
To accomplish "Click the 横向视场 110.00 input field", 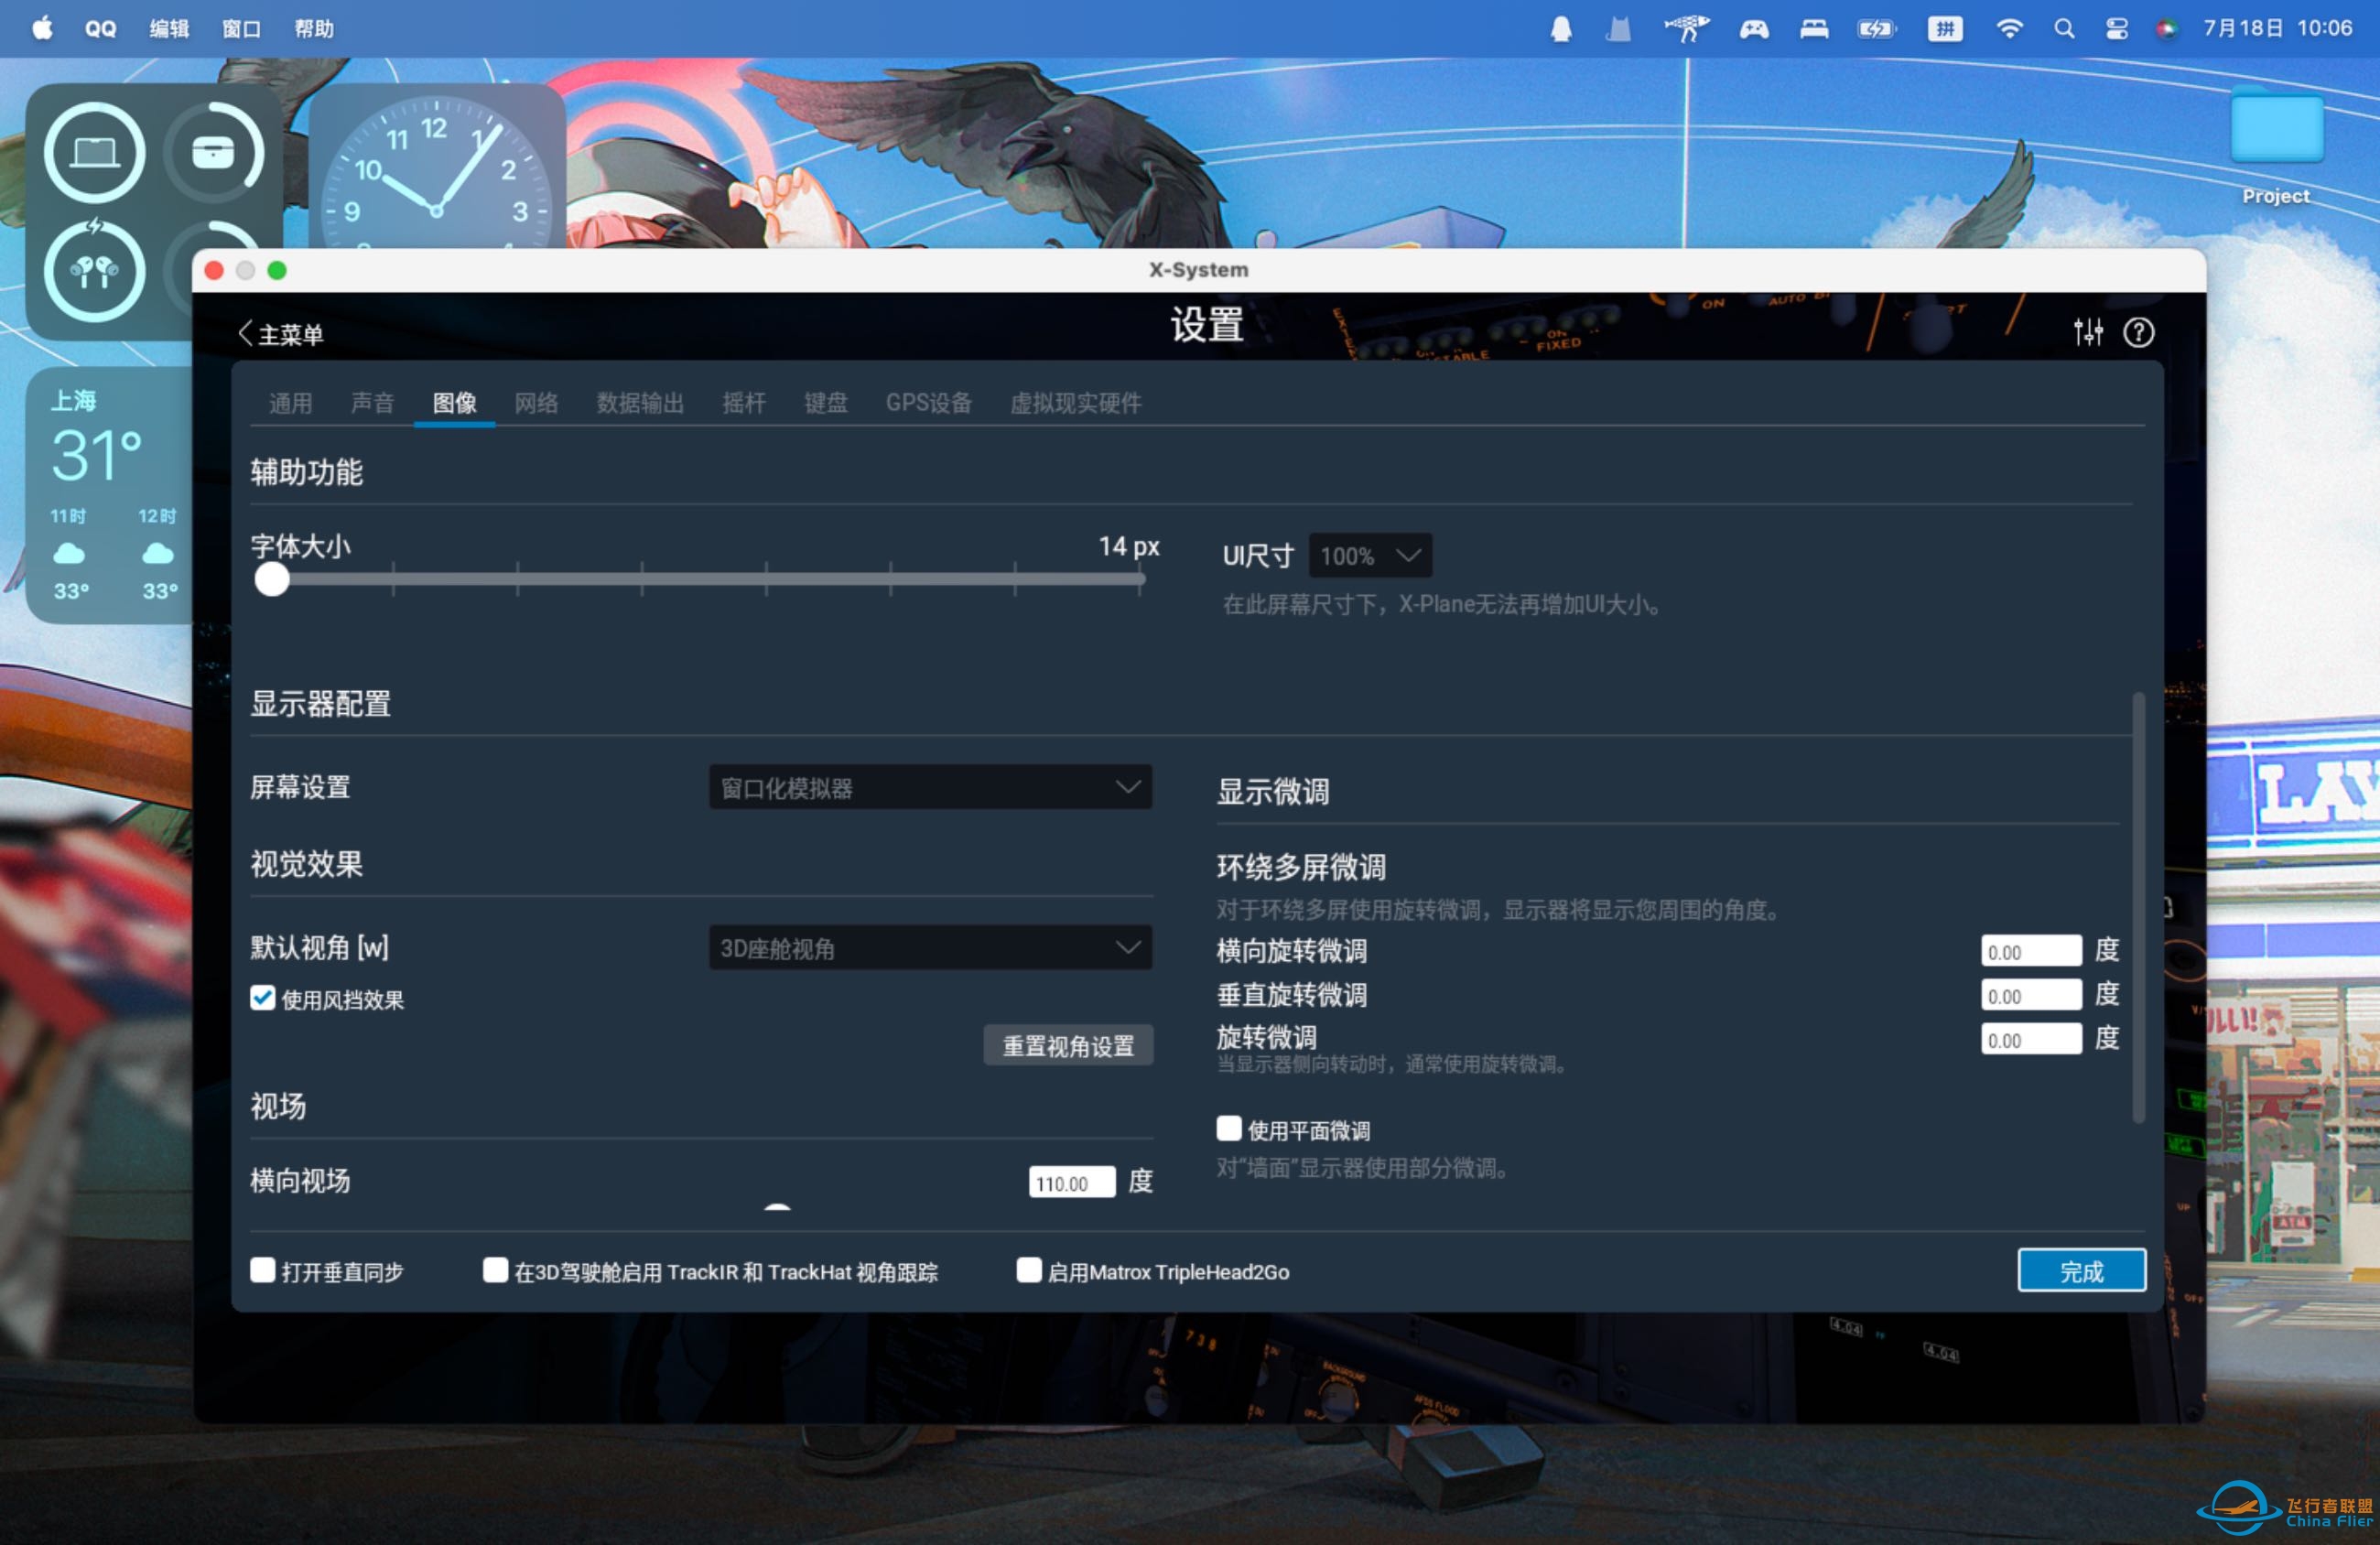I will click(1071, 1182).
